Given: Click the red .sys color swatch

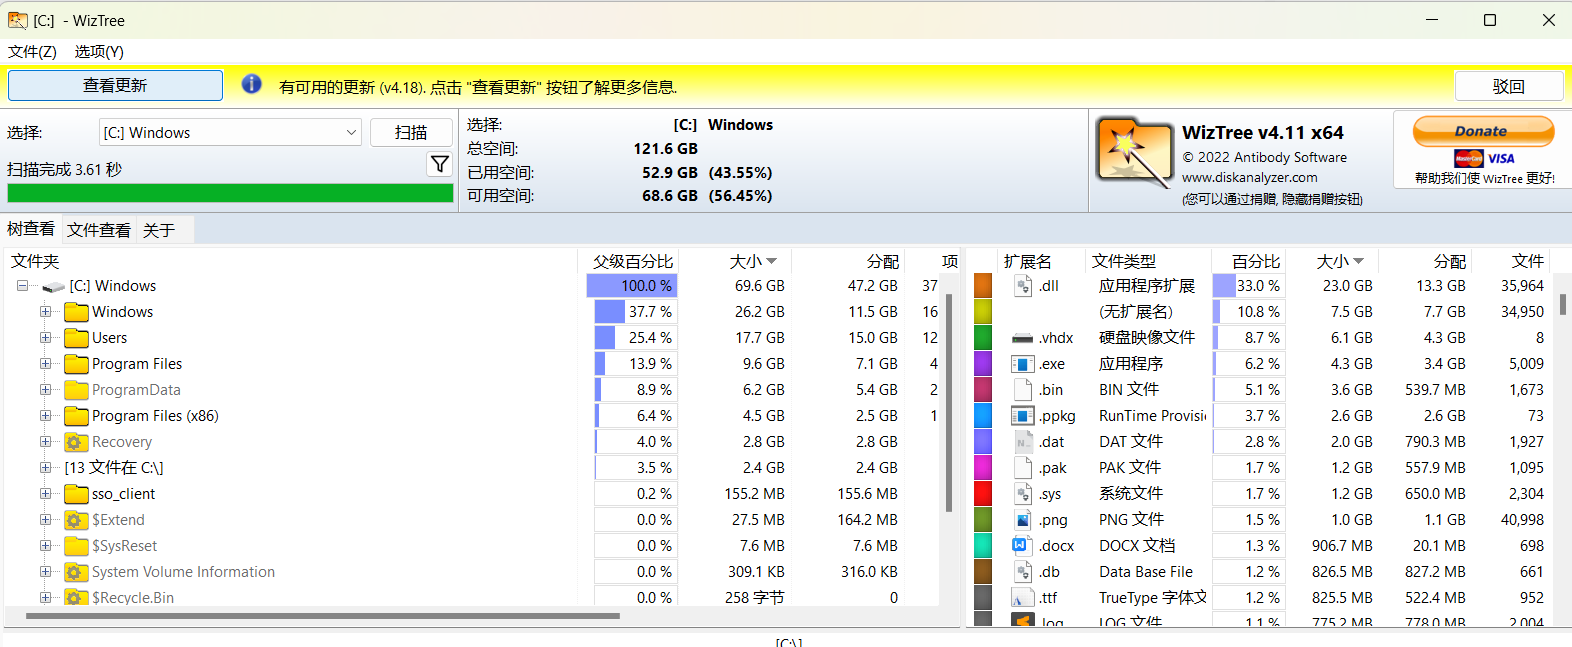Looking at the screenshot, I should pyautogui.click(x=983, y=494).
